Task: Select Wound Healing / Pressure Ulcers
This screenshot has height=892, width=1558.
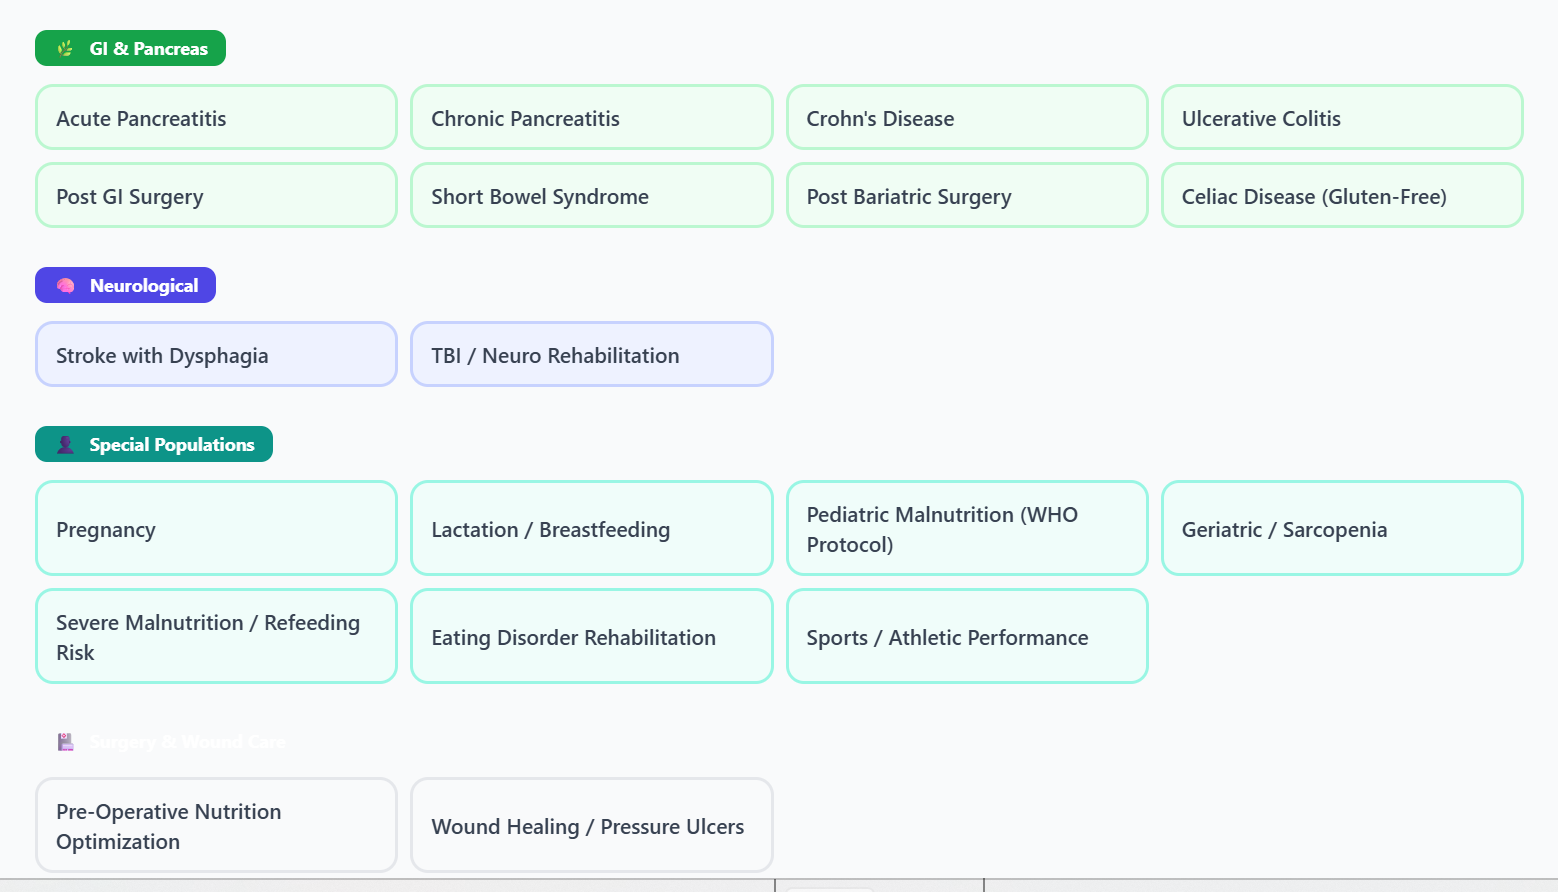Action: coord(591,826)
